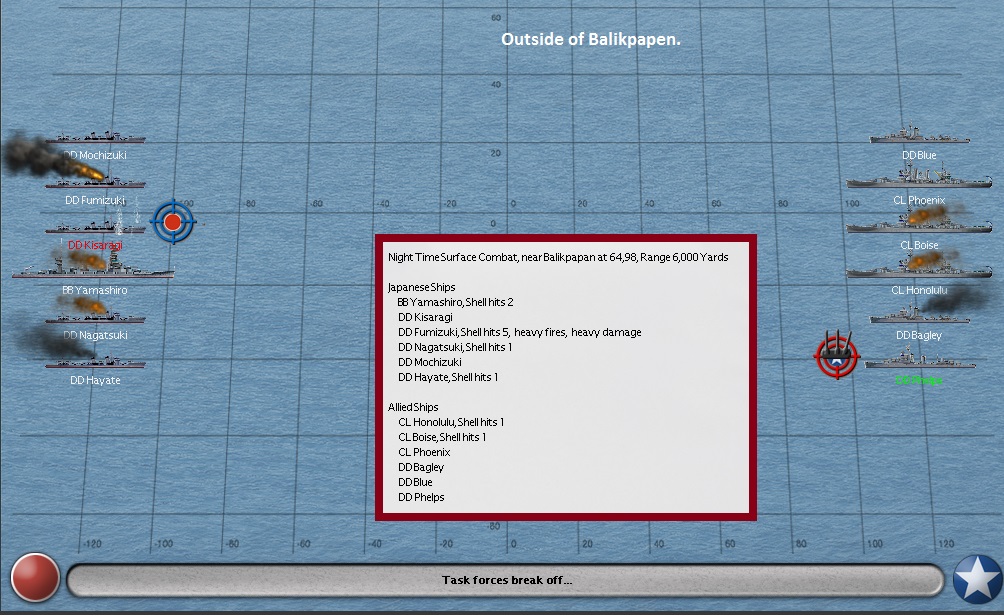
Task: Click the DD Blue ship label
Action: [x=919, y=156]
